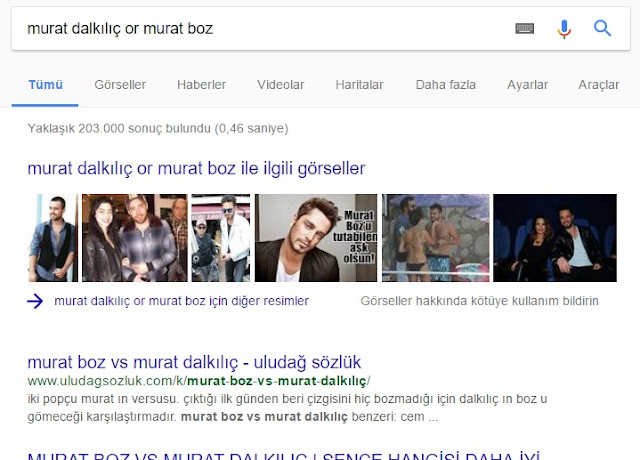Open the Haberler tab
The width and height of the screenshot is (640, 460).
tap(201, 85)
